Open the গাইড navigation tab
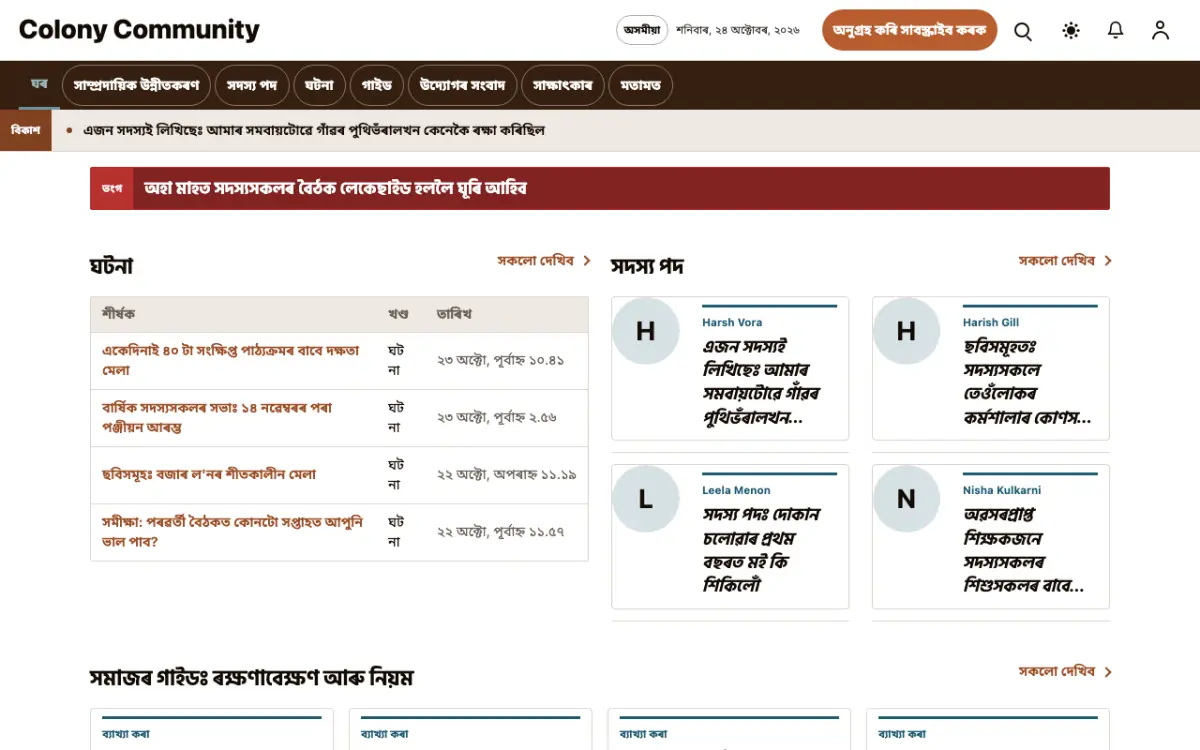 point(377,86)
